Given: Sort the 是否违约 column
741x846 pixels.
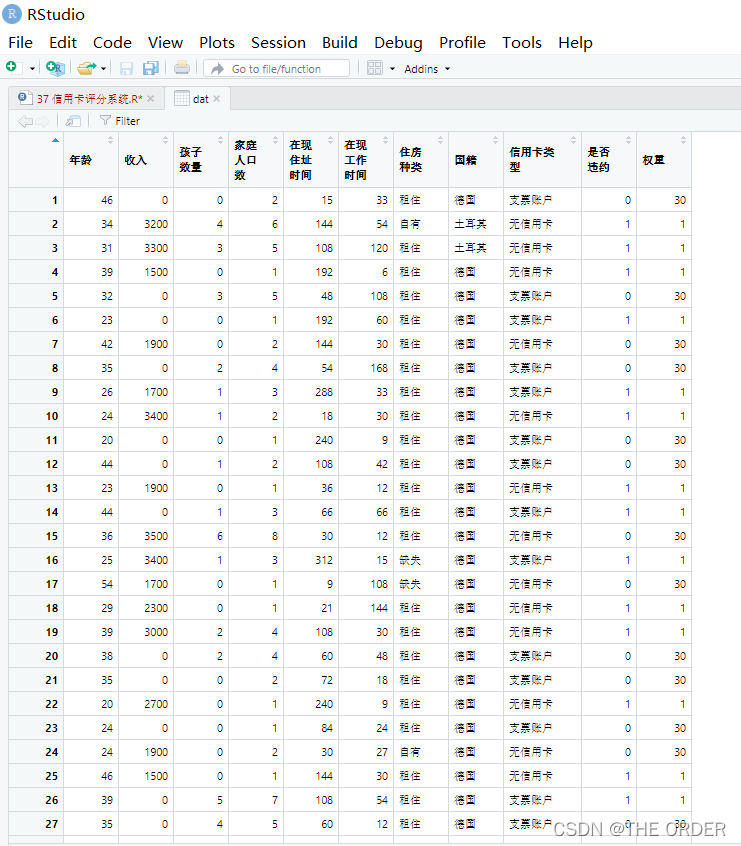Looking at the screenshot, I should click(x=628, y=140).
